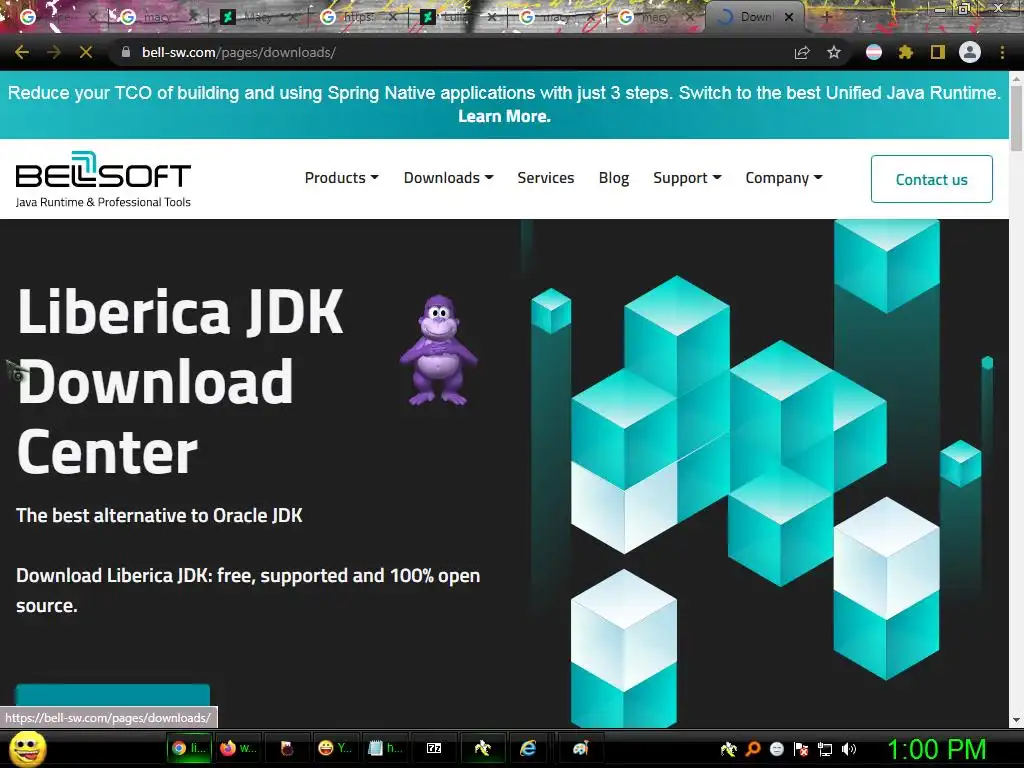Click the browser back arrow
The image size is (1024, 768).
[x=22, y=52]
